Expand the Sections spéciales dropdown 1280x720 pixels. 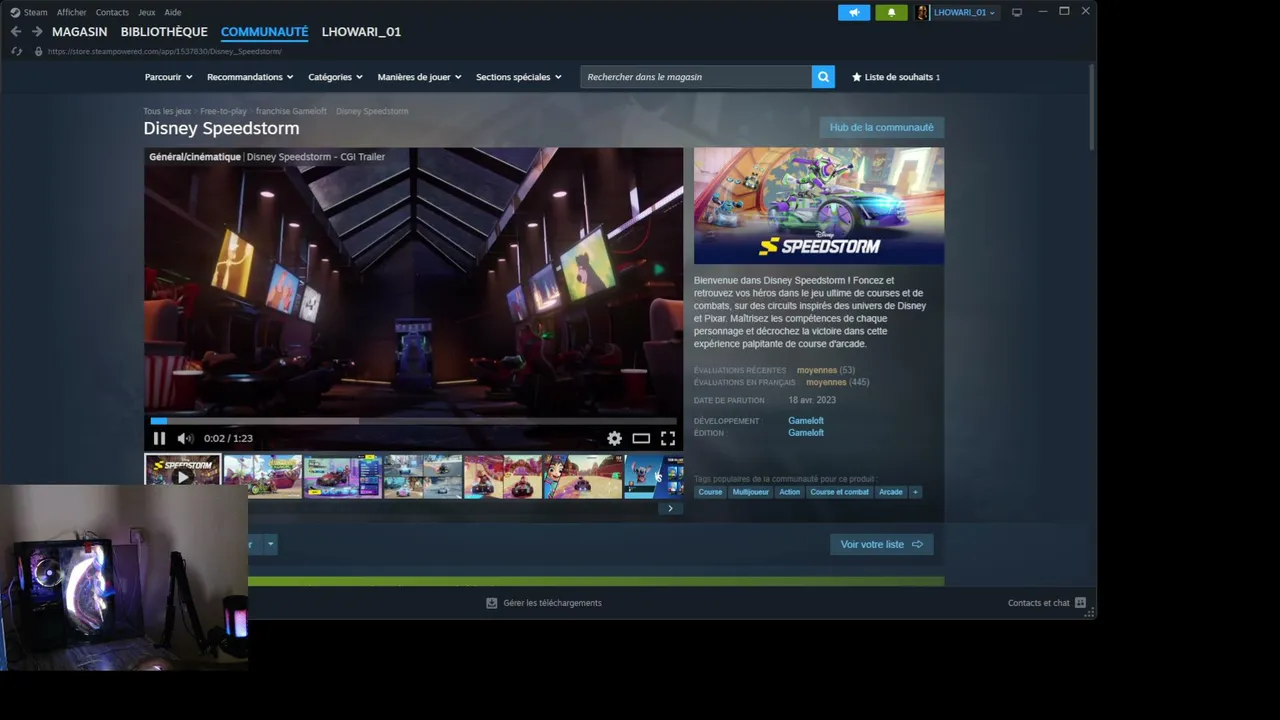(x=518, y=77)
